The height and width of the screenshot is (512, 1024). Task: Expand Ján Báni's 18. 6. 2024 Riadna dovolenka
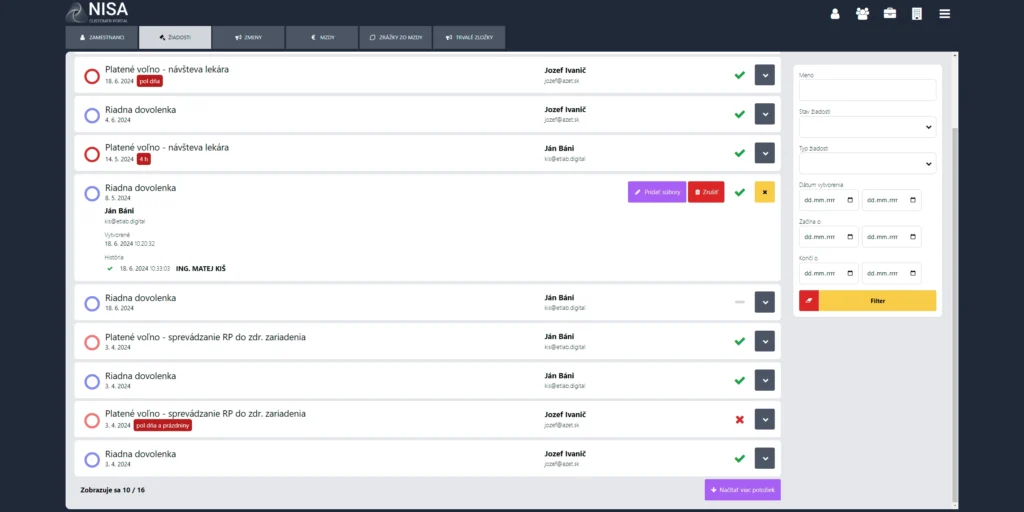pyautogui.click(x=765, y=302)
